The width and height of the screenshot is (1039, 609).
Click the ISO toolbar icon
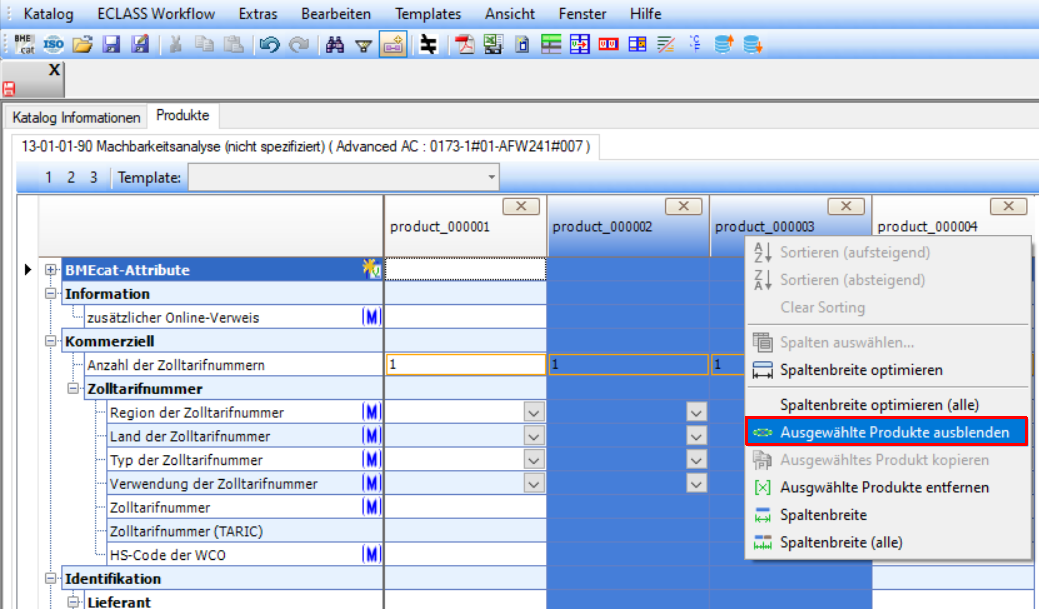pyautogui.click(x=54, y=44)
